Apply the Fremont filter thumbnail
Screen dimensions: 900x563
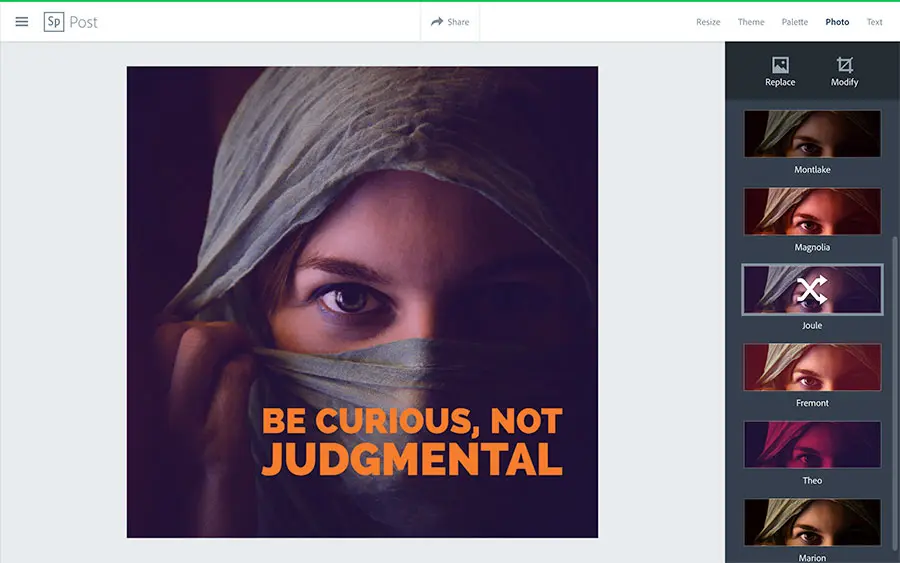click(x=812, y=367)
